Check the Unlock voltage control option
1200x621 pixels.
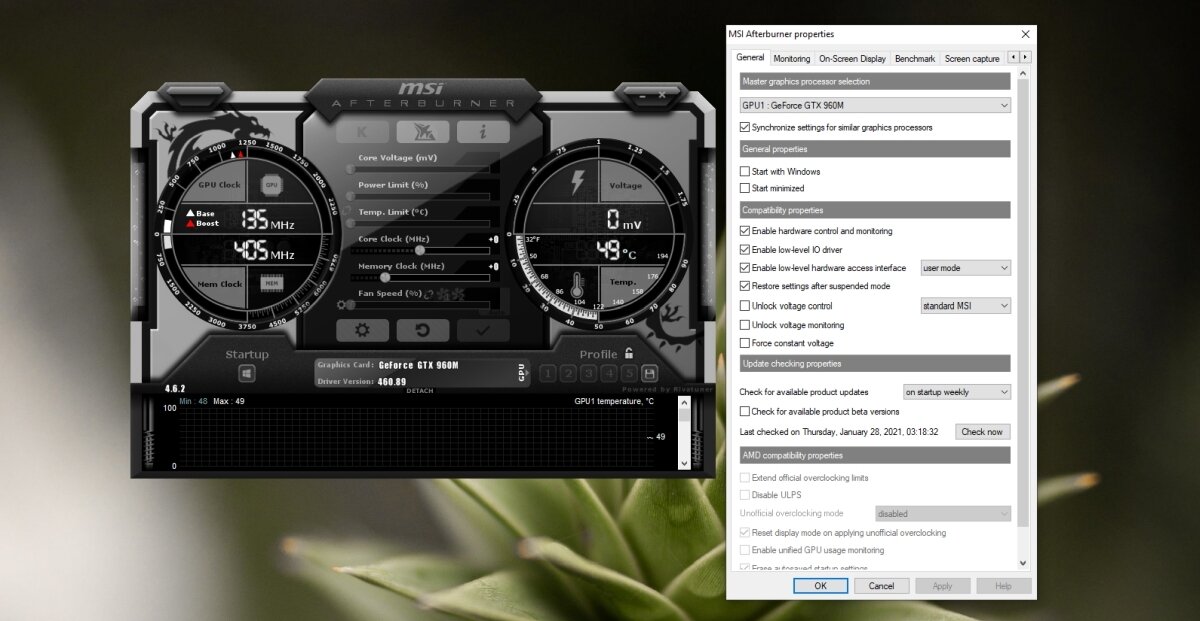click(744, 306)
